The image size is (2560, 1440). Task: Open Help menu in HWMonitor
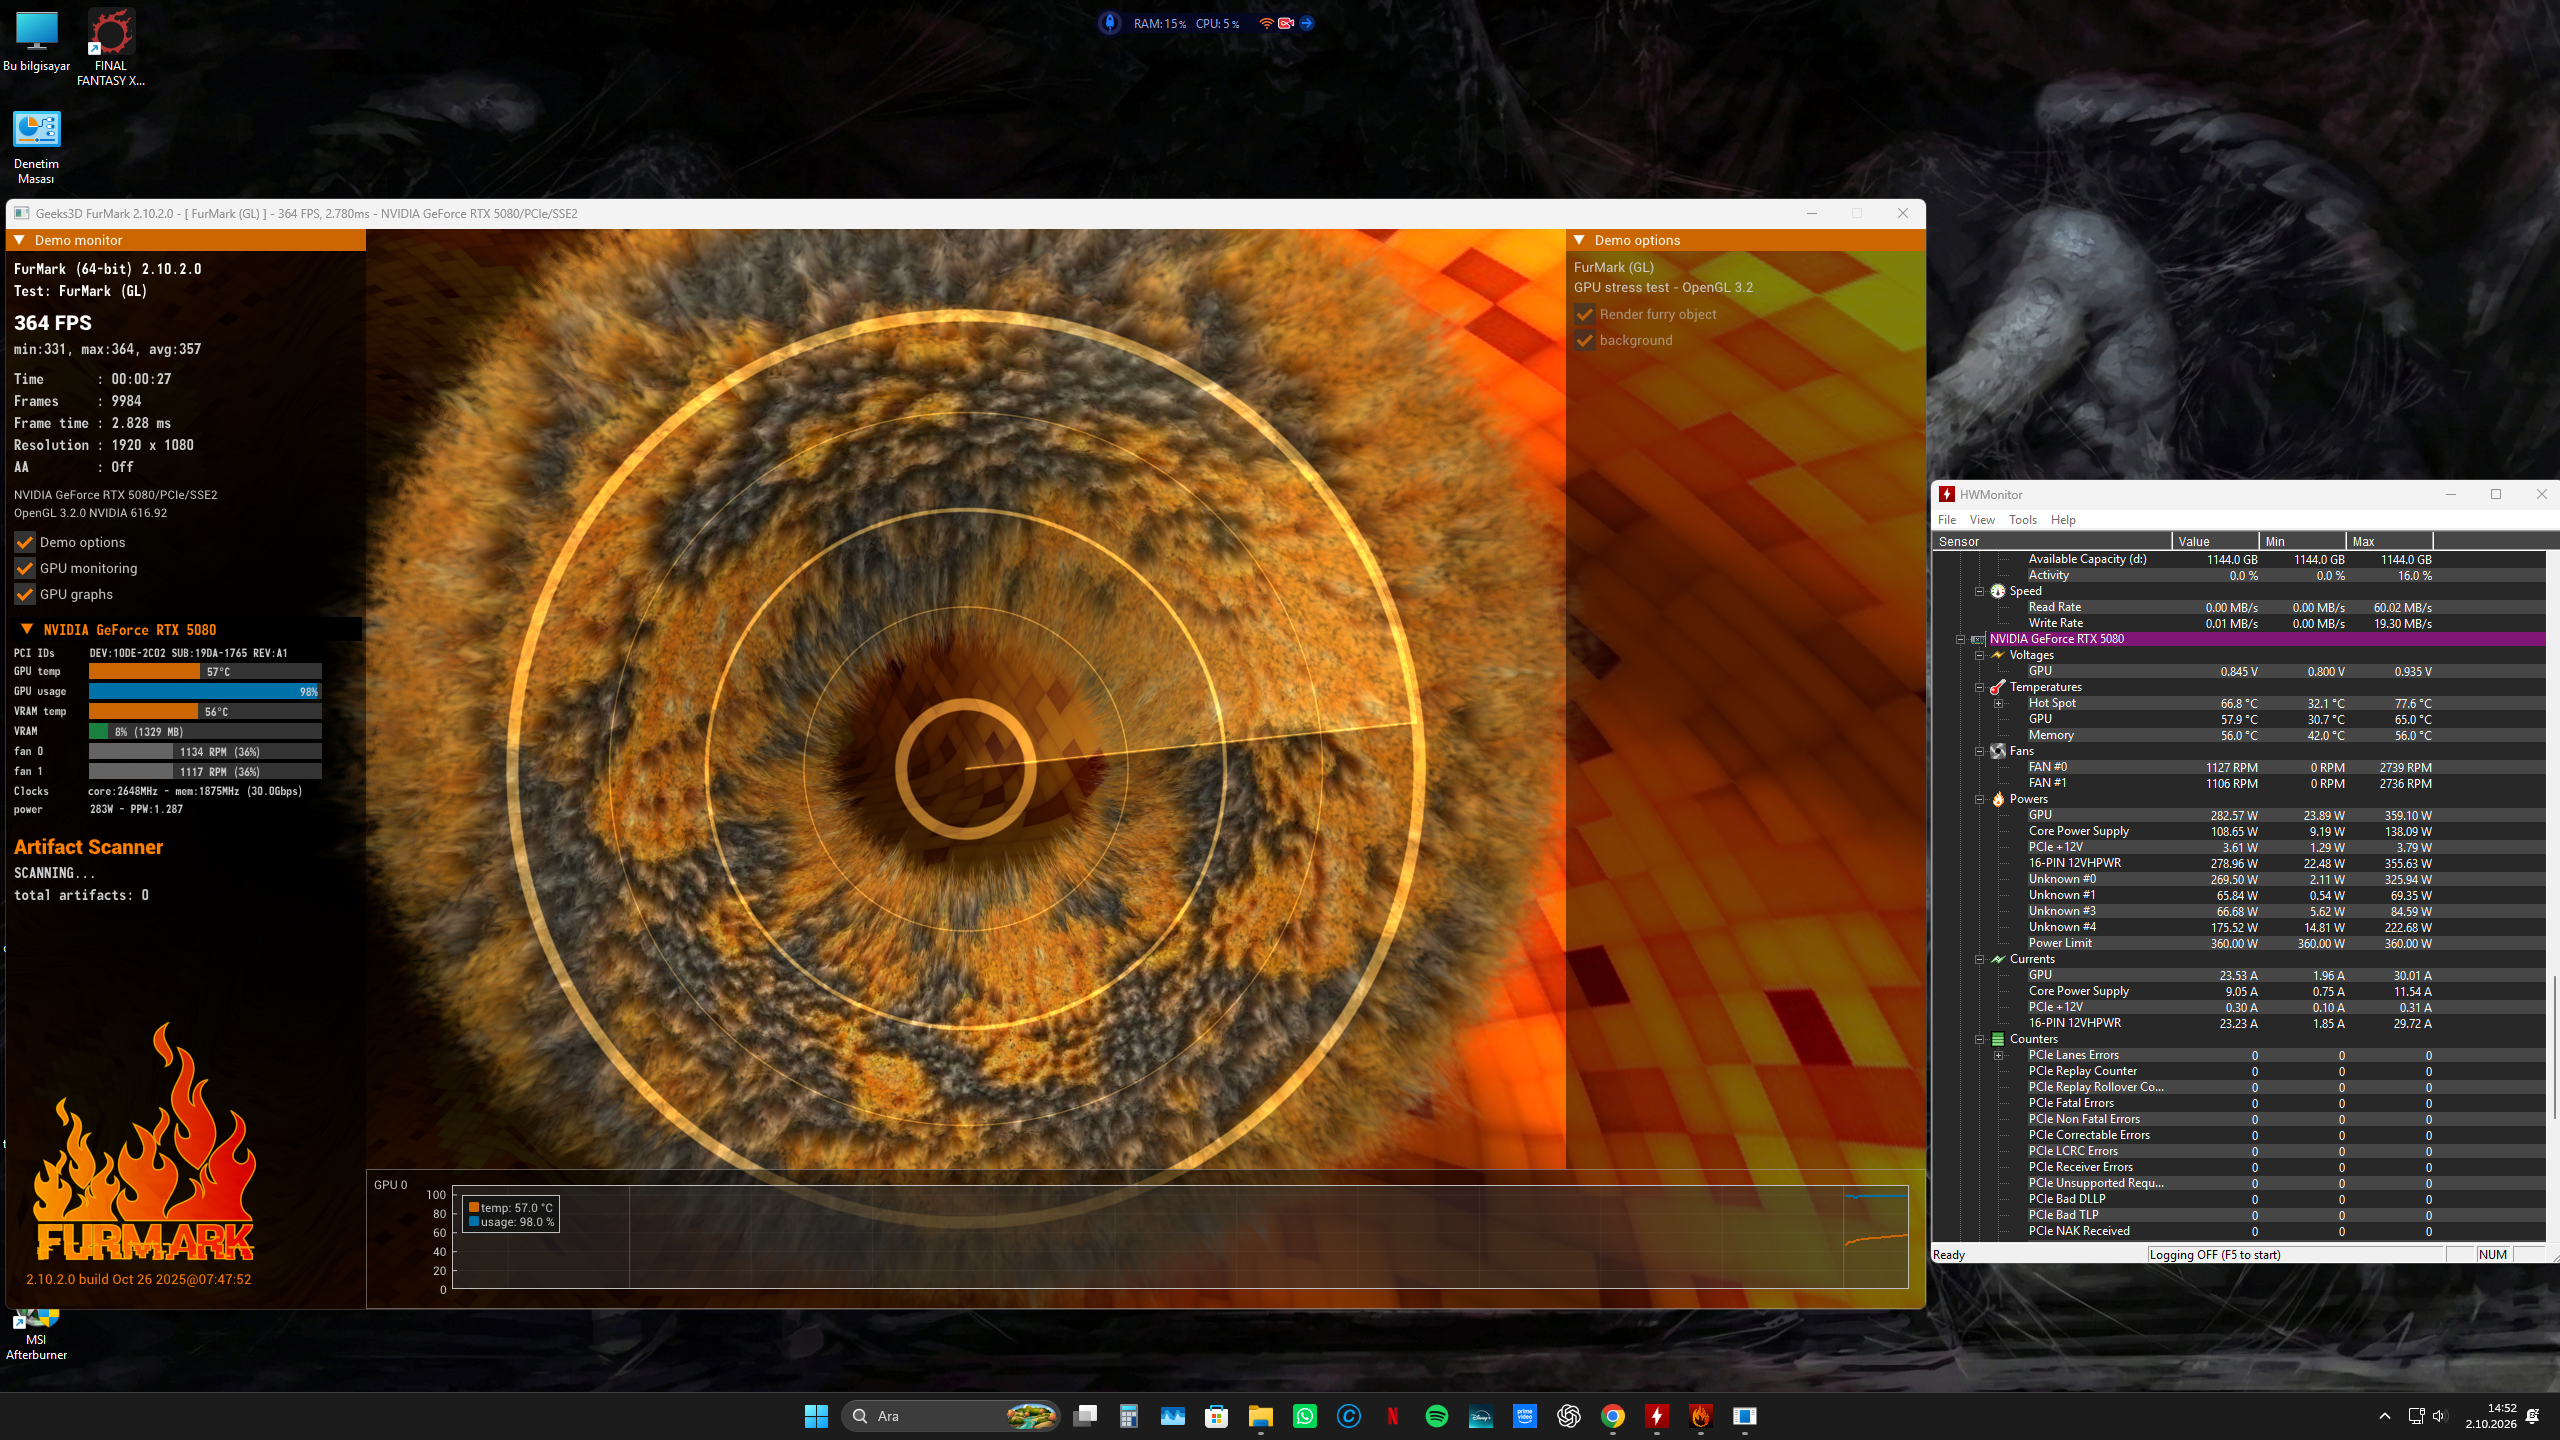click(2063, 520)
